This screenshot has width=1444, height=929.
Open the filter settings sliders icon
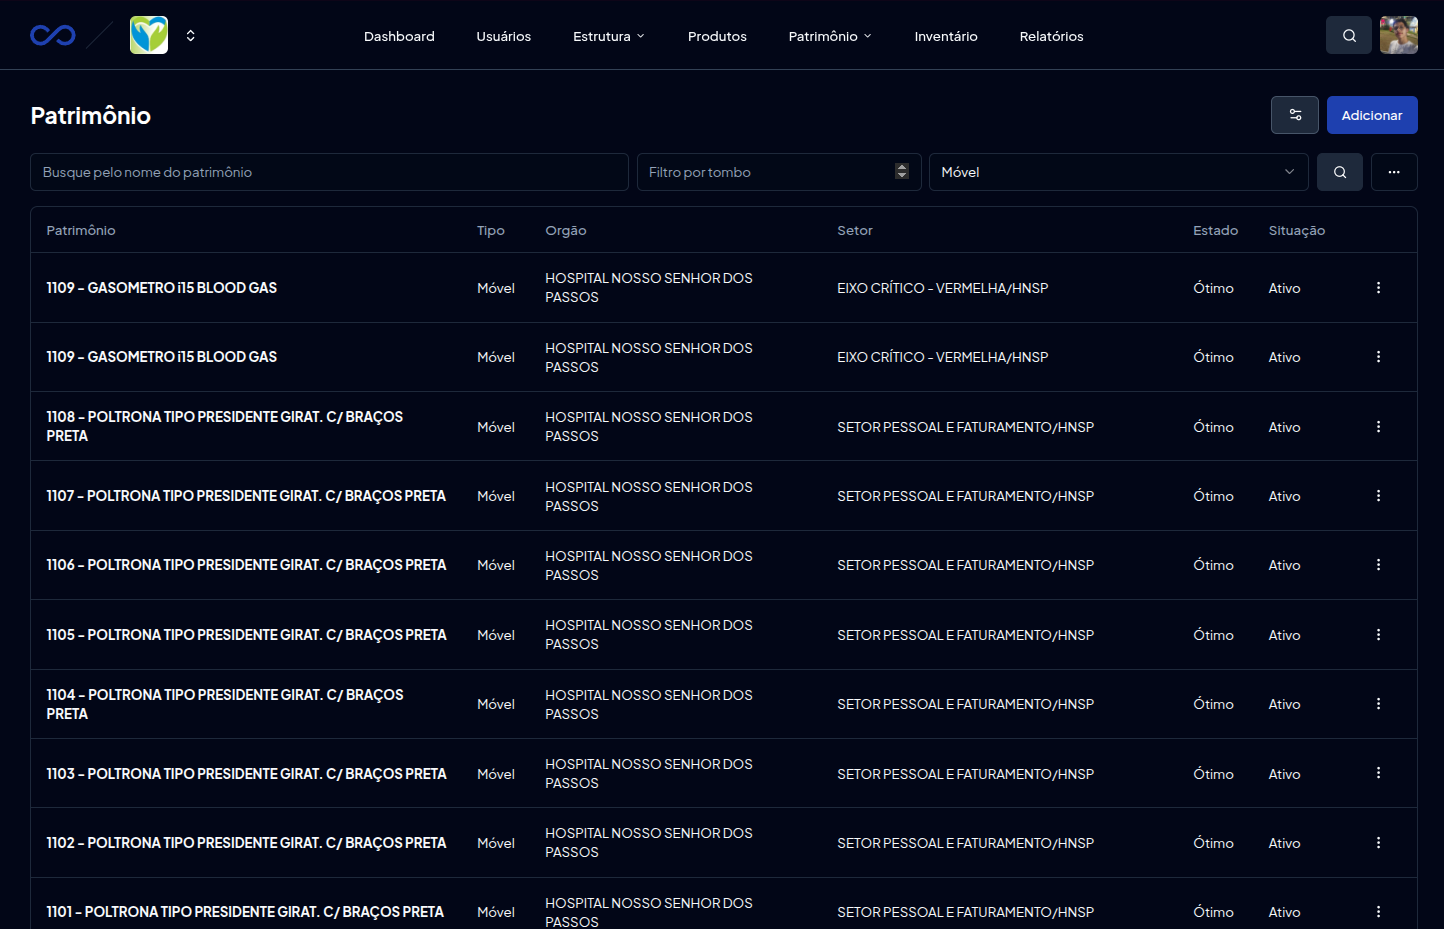[1294, 115]
